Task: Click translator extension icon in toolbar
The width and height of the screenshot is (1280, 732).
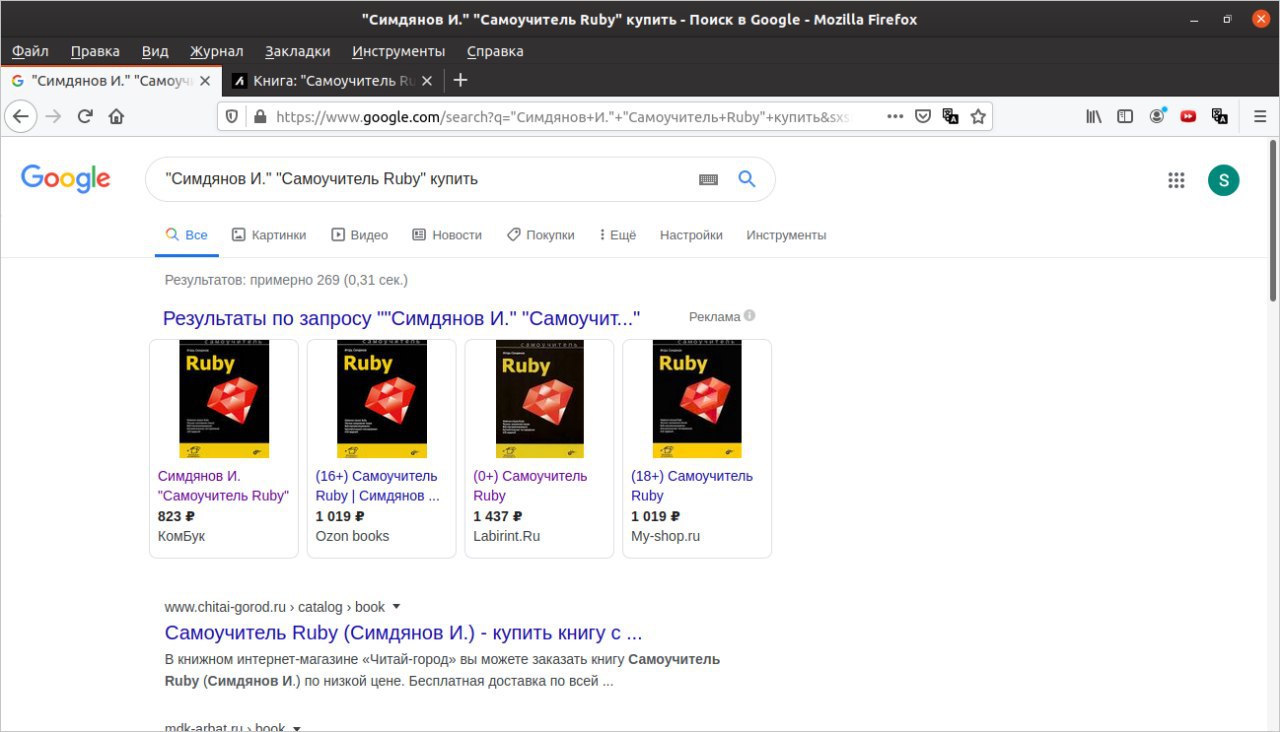Action: [x=1219, y=116]
